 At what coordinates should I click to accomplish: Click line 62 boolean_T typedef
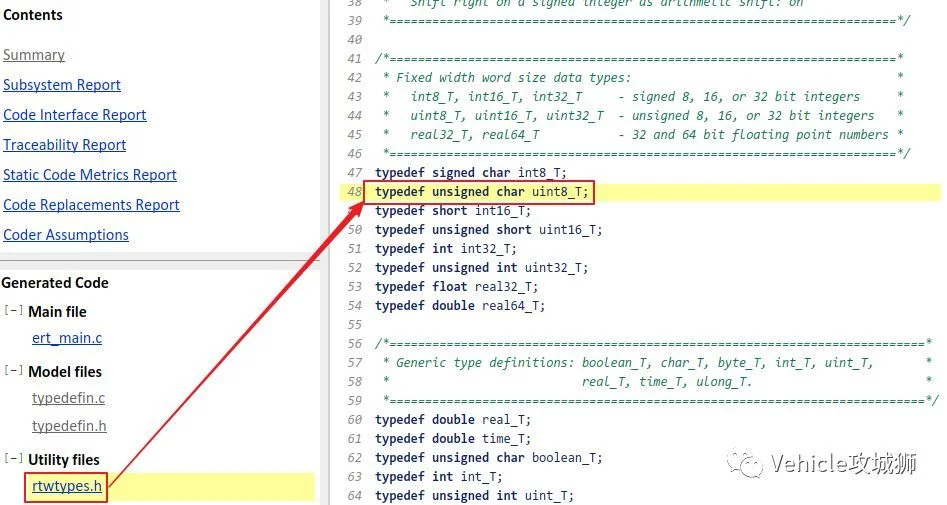coord(489,458)
